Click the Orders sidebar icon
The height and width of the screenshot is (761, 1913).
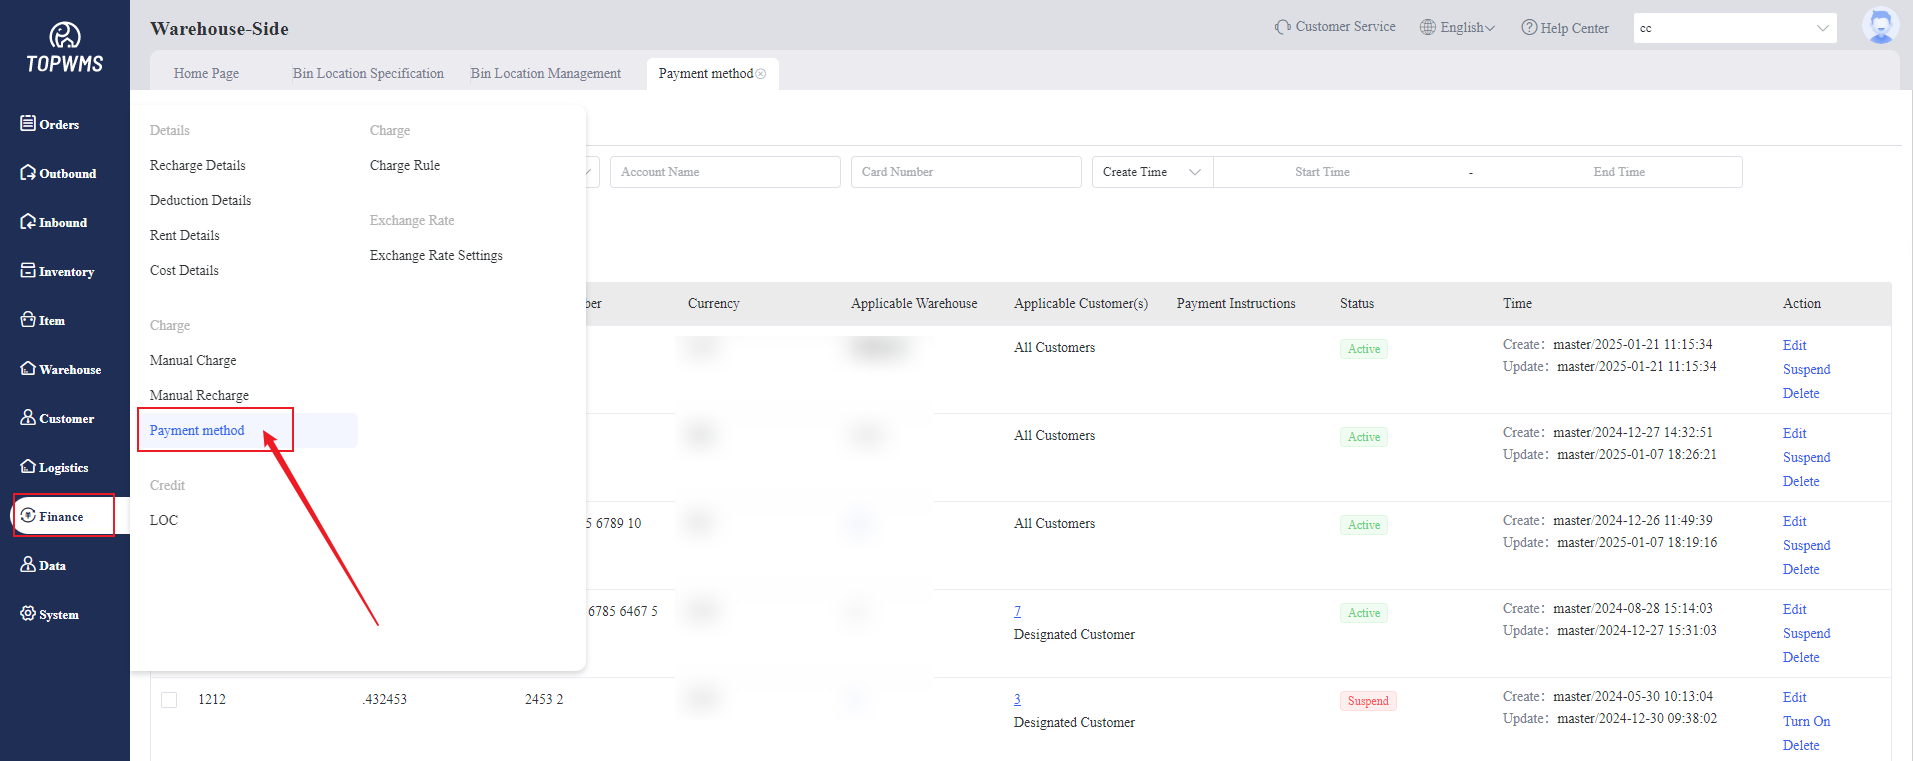(x=28, y=123)
